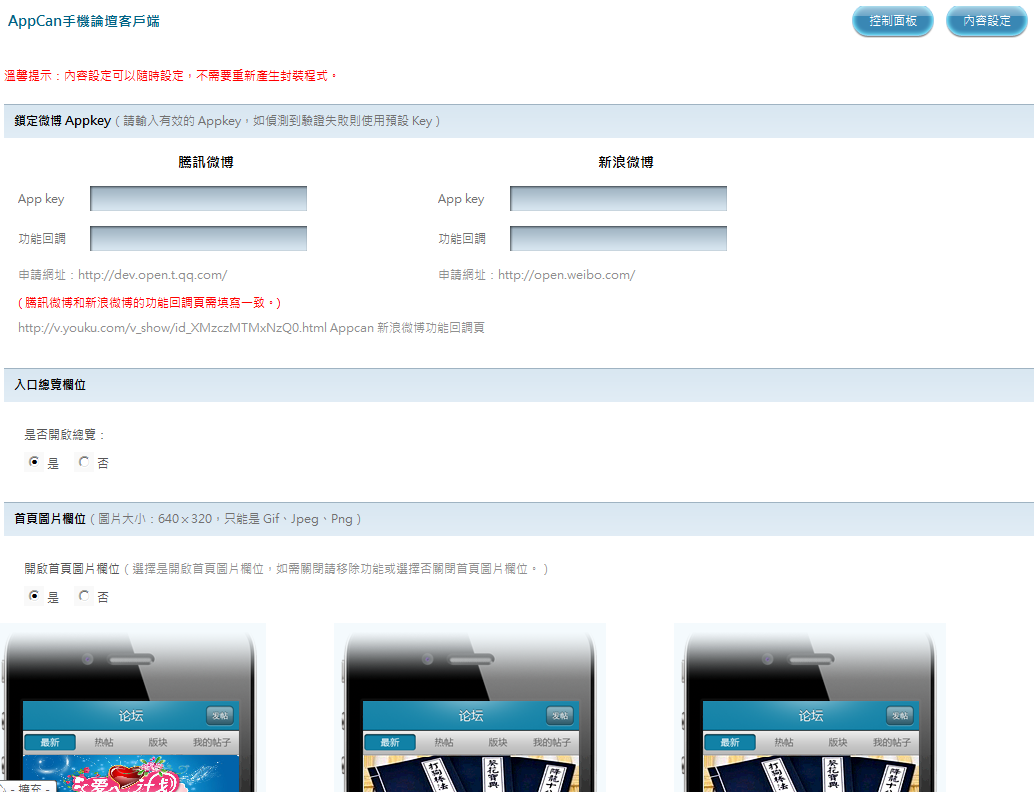
Task: Select 是 for 是否開啟總覽
Action: 34,462
